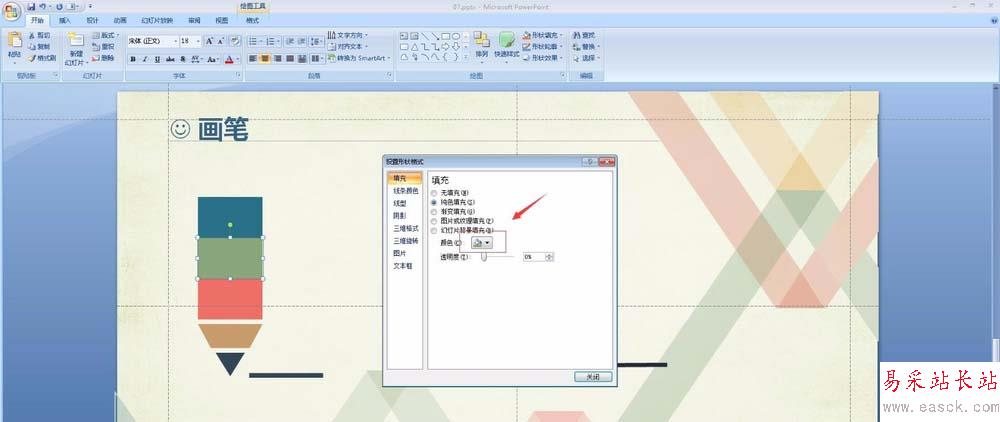Apply Bold formatting
The image size is (1000, 422).
133,59
